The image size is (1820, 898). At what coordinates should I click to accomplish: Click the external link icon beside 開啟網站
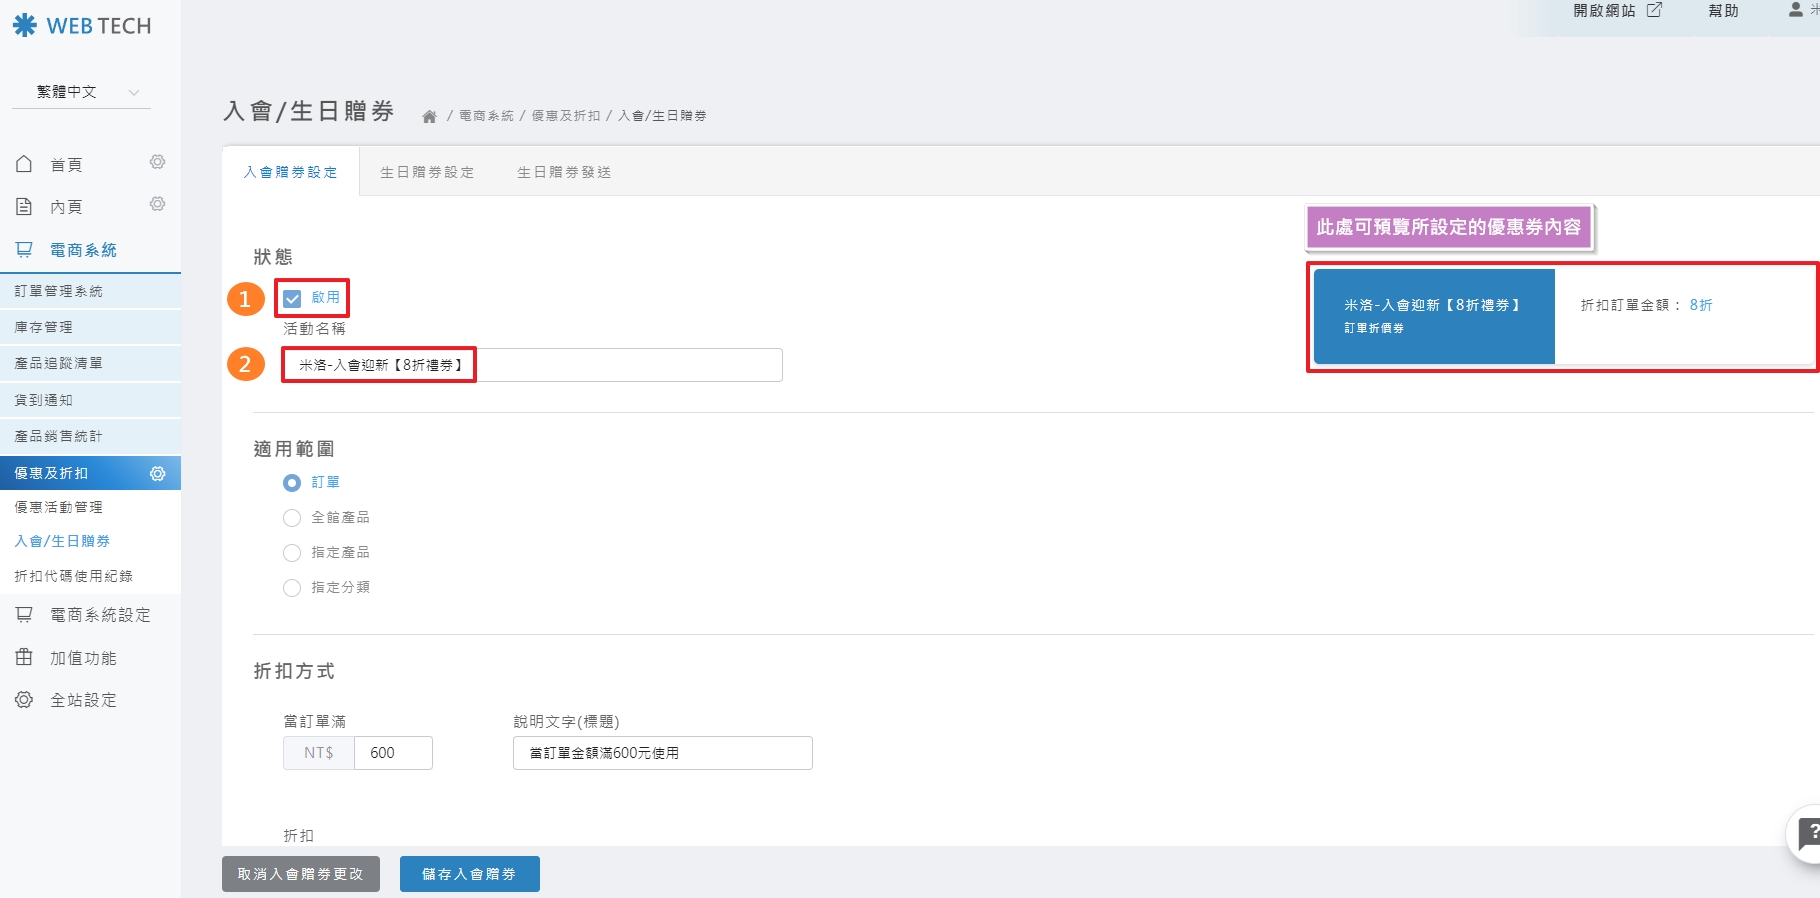click(x=1654, y=10)
